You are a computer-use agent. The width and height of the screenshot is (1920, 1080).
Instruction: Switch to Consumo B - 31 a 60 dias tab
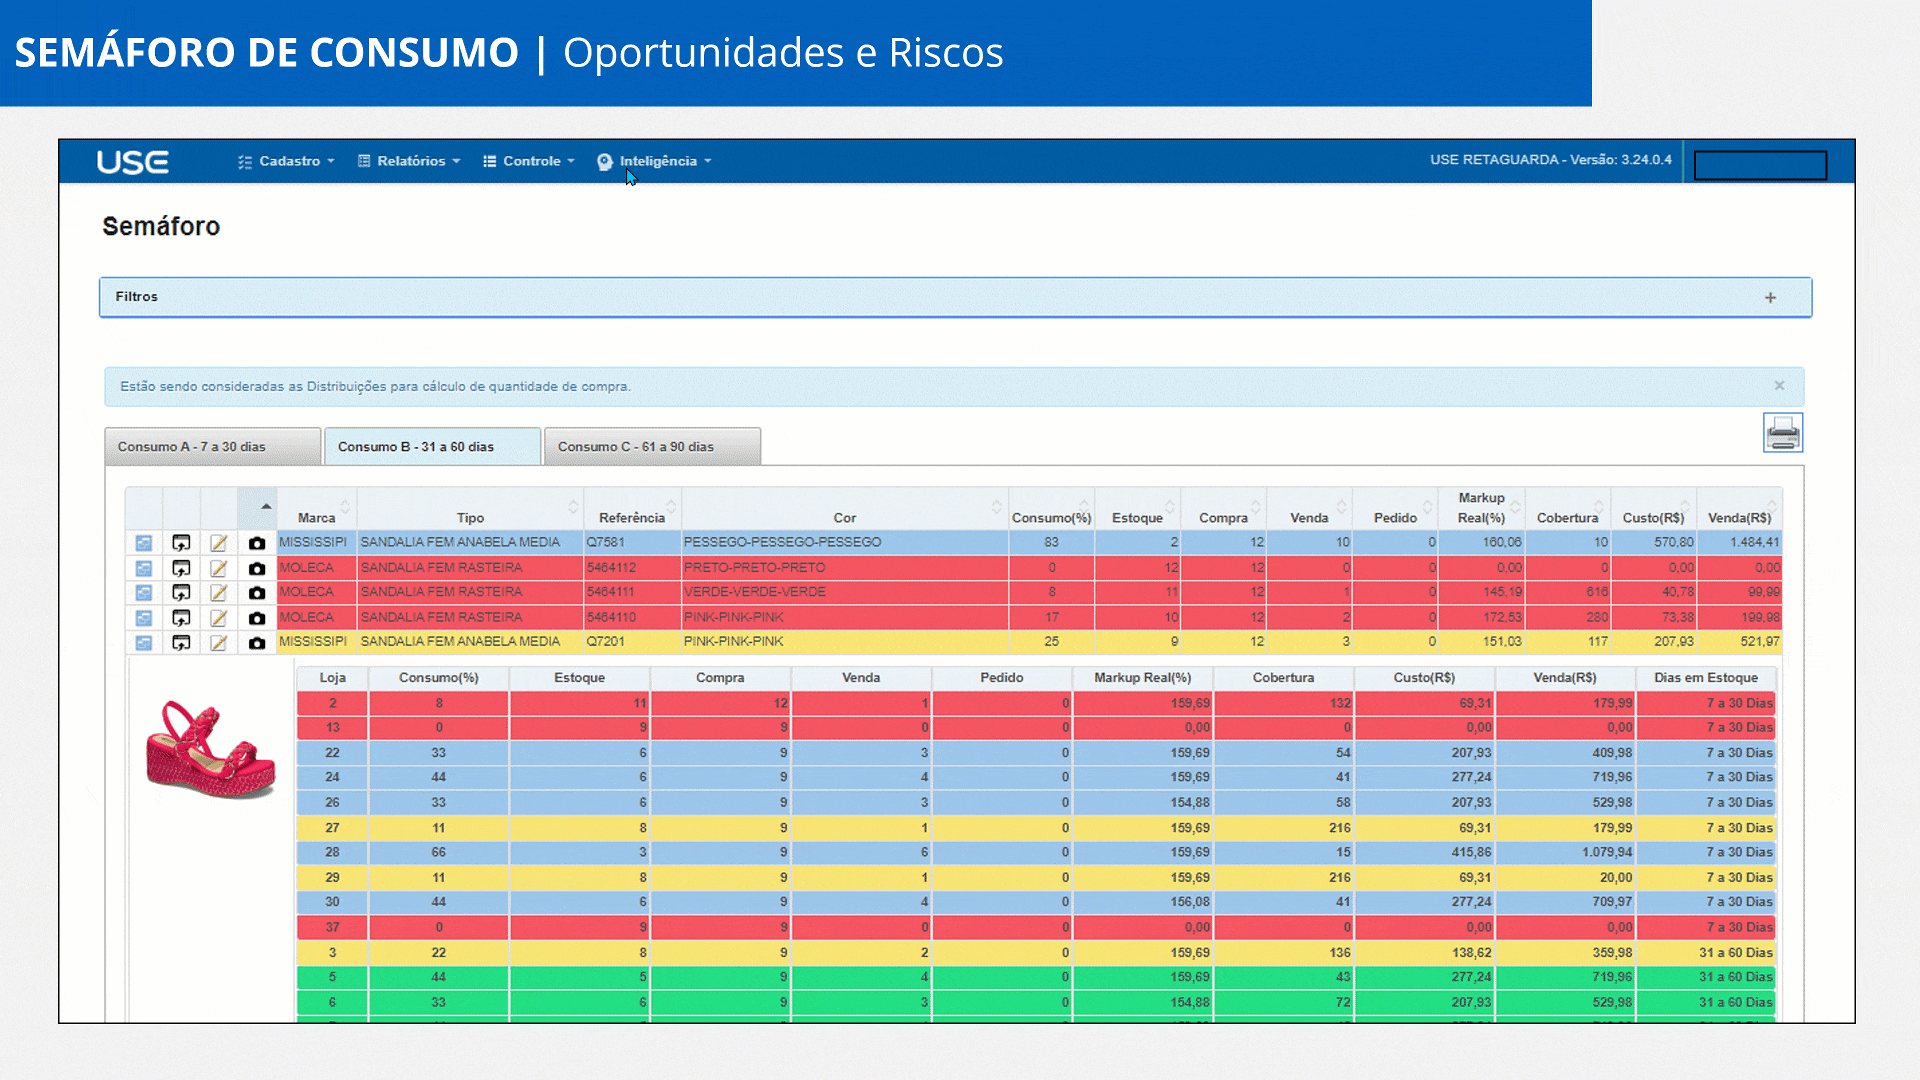[x=432, y=447]
